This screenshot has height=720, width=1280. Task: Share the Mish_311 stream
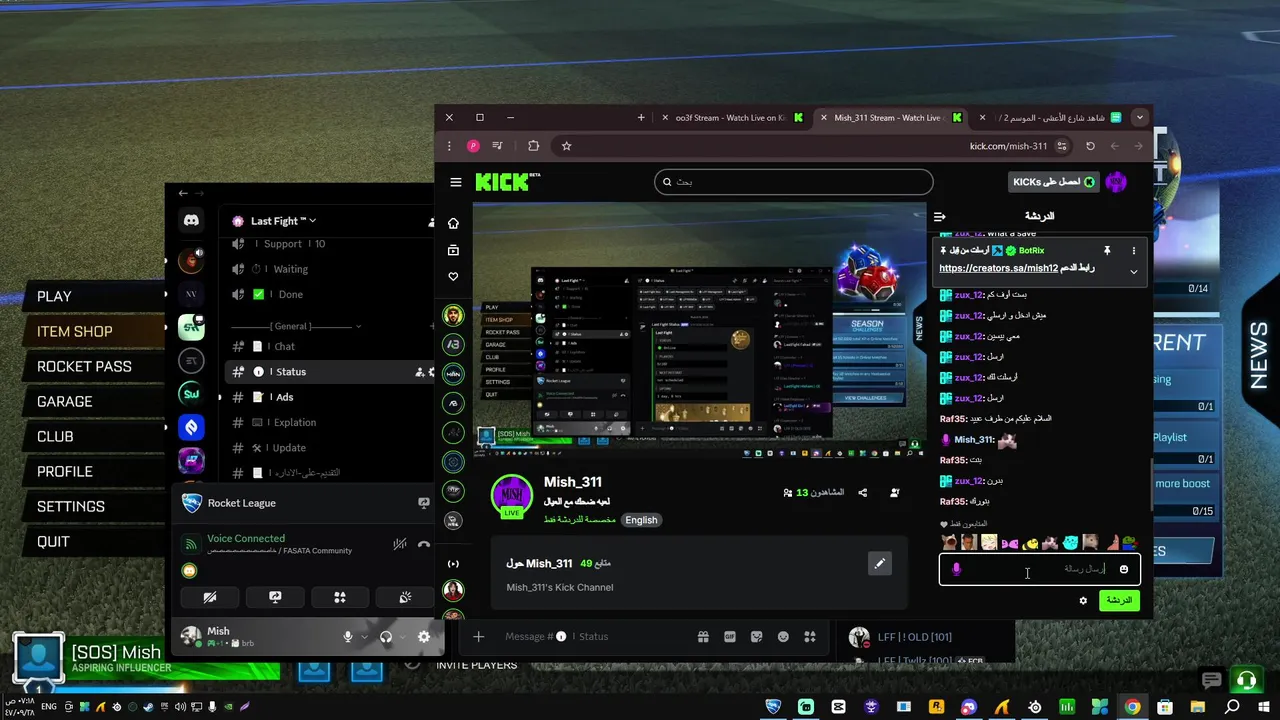click(863, 492)
